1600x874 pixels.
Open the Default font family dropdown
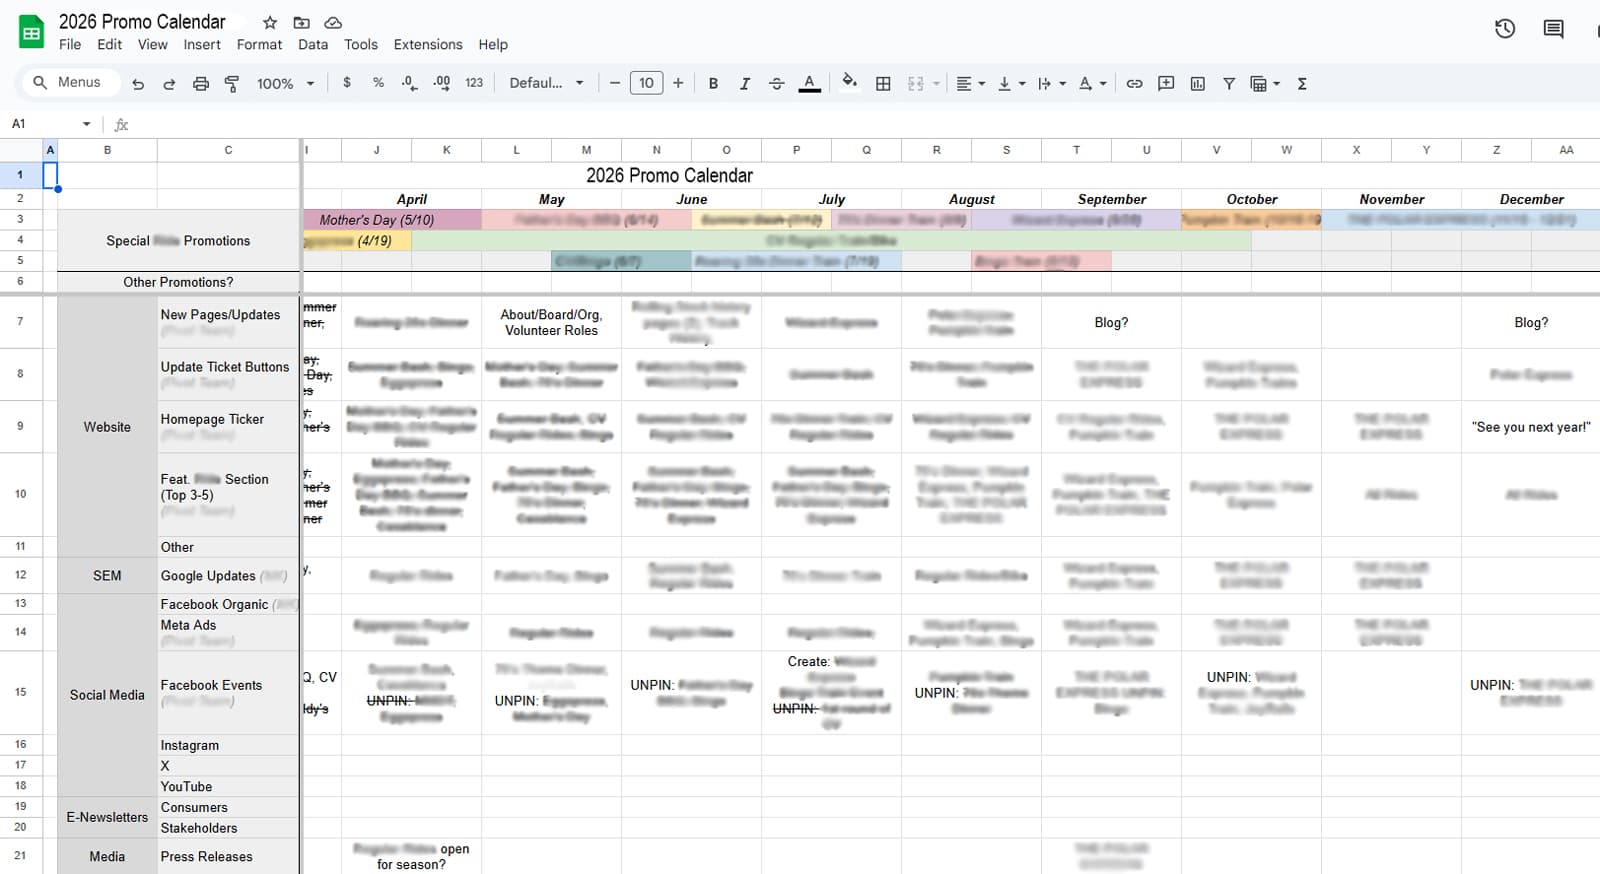tap(546, 83)
